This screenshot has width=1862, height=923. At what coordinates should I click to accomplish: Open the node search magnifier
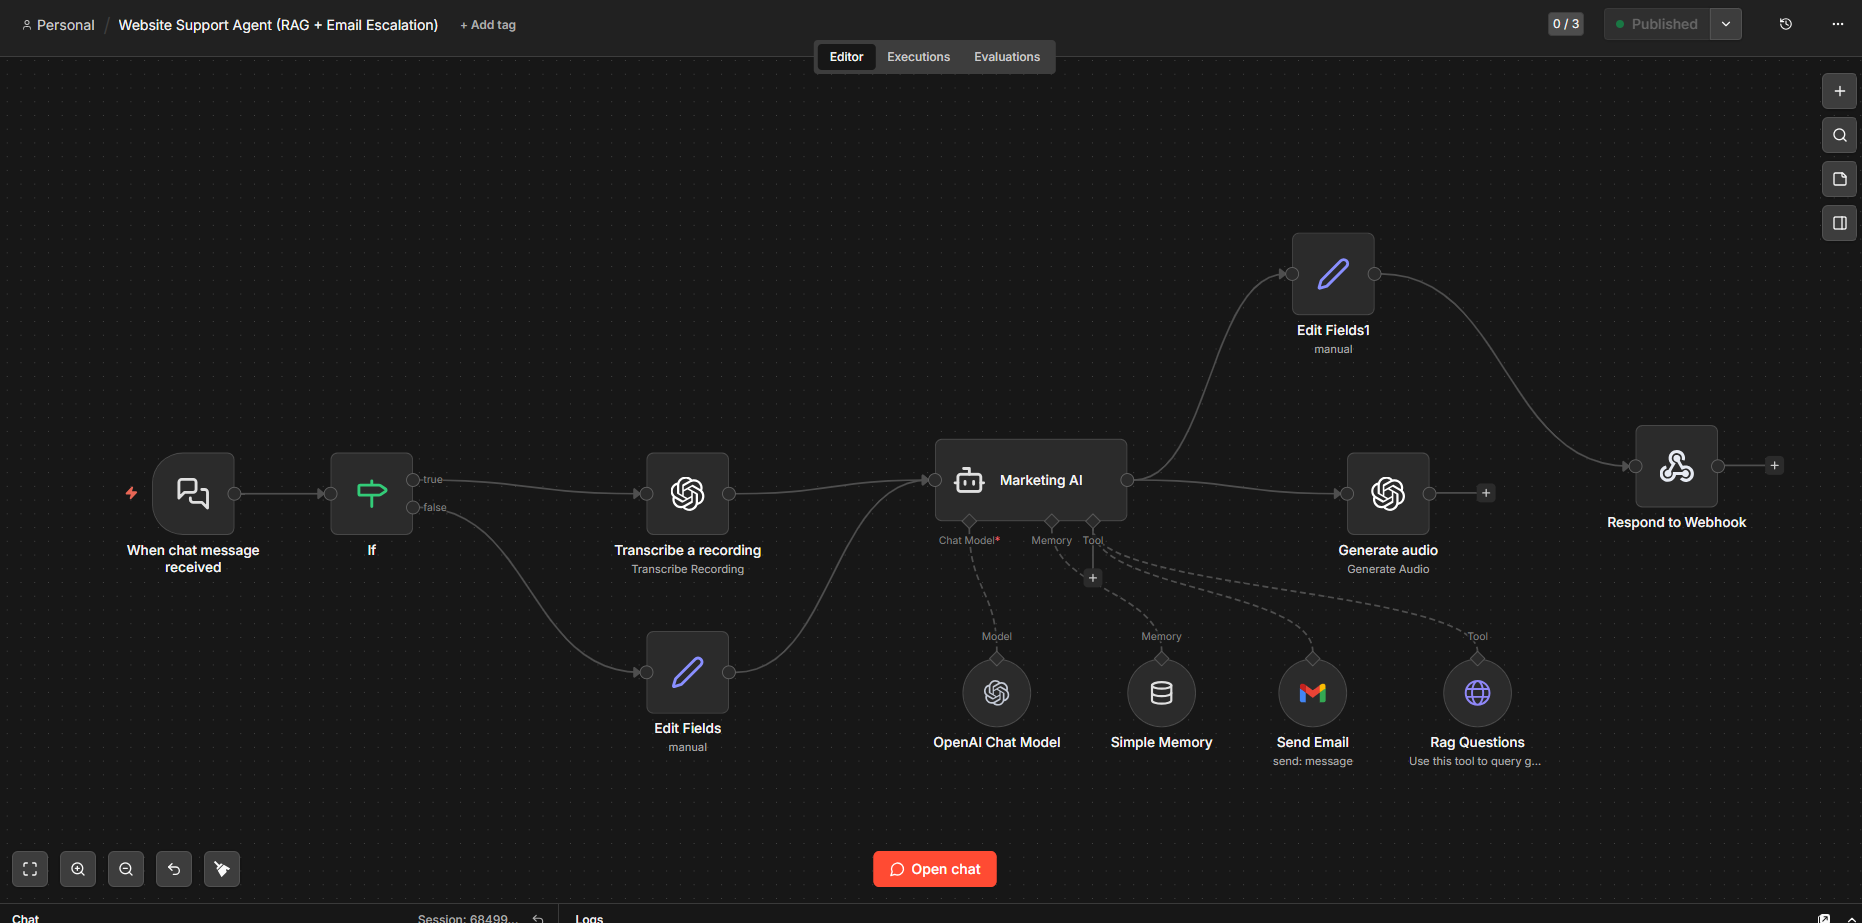click(x=1840, y=135)
